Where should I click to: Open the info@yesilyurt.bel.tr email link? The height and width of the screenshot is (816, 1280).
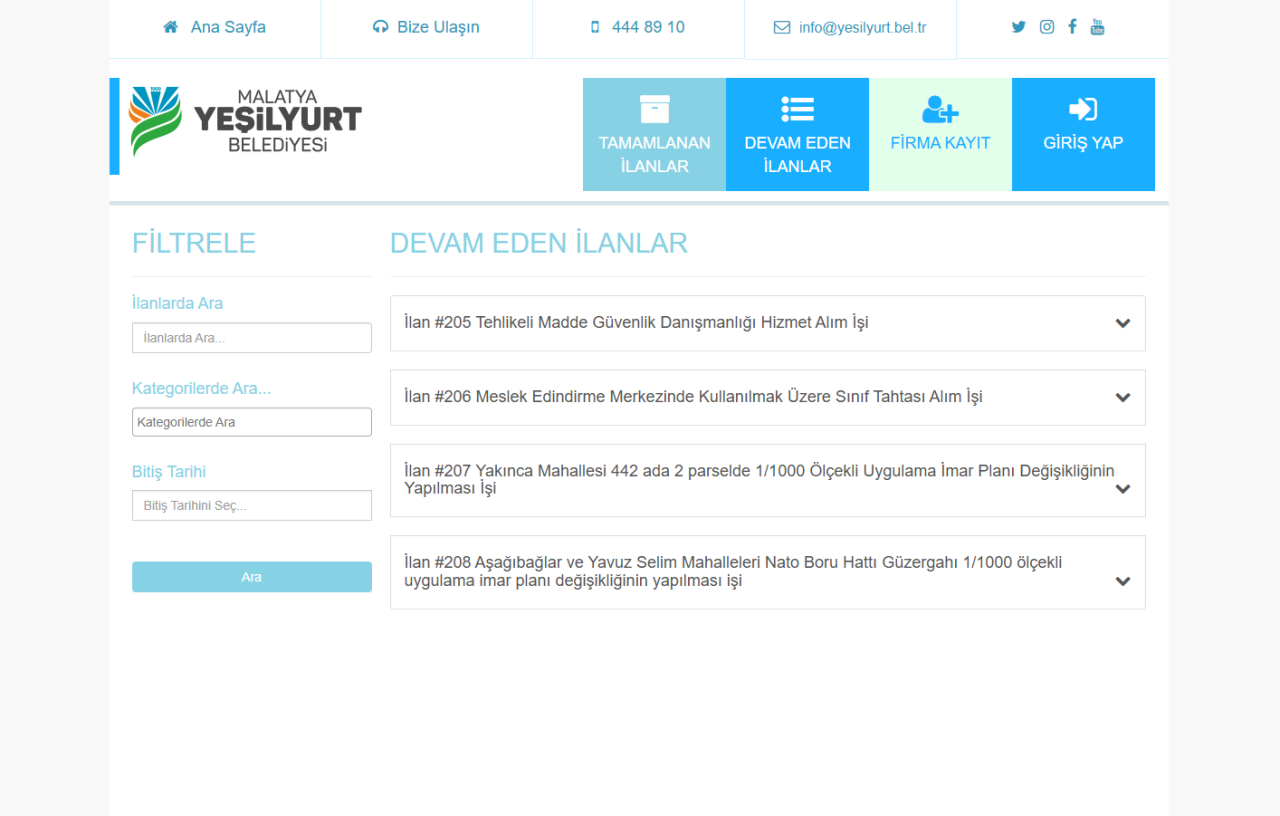[862, 27]
